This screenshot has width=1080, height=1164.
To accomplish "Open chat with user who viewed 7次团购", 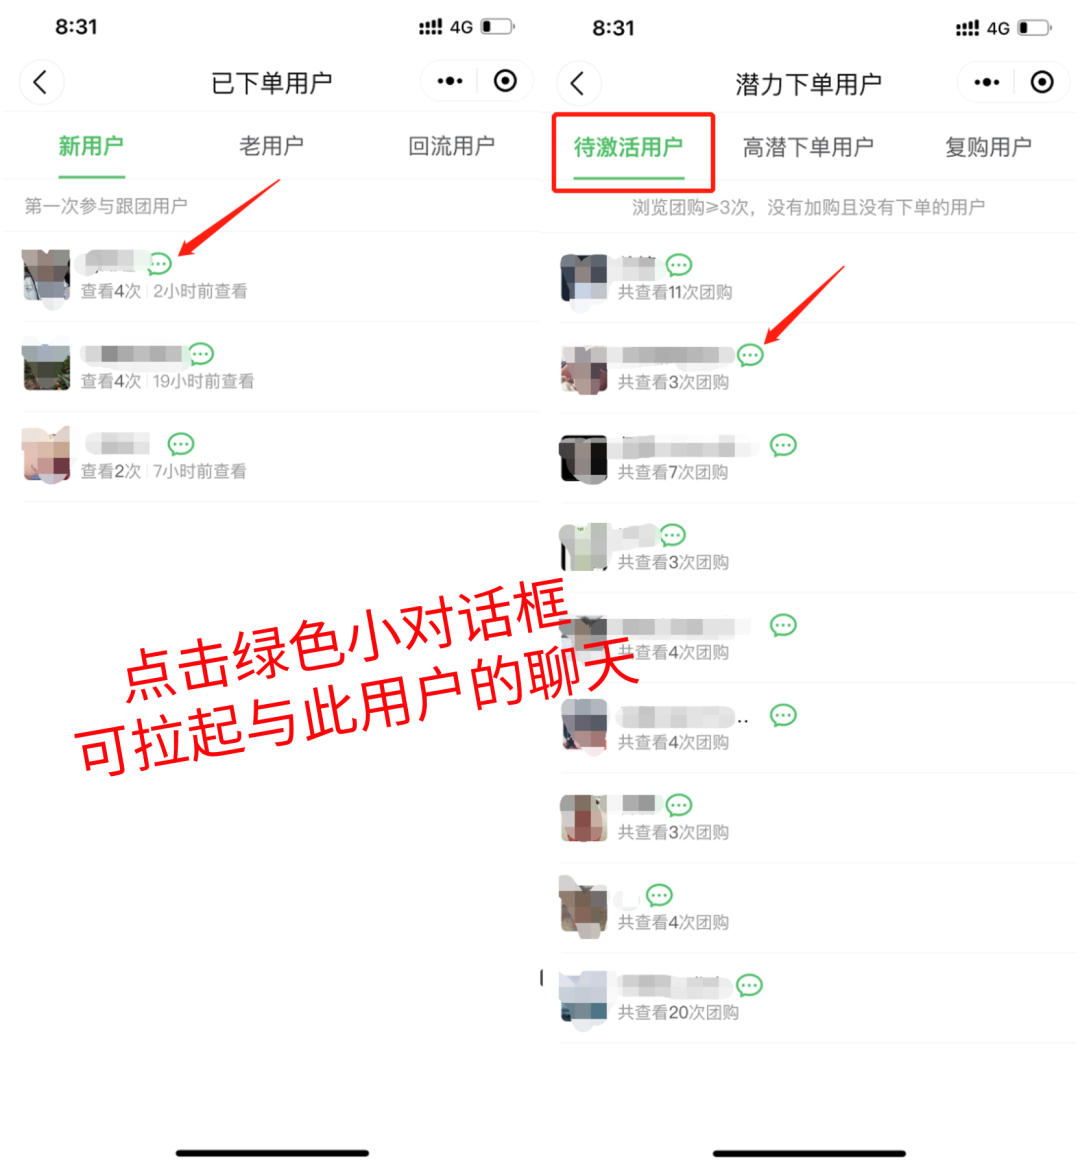I will [783, 445].
